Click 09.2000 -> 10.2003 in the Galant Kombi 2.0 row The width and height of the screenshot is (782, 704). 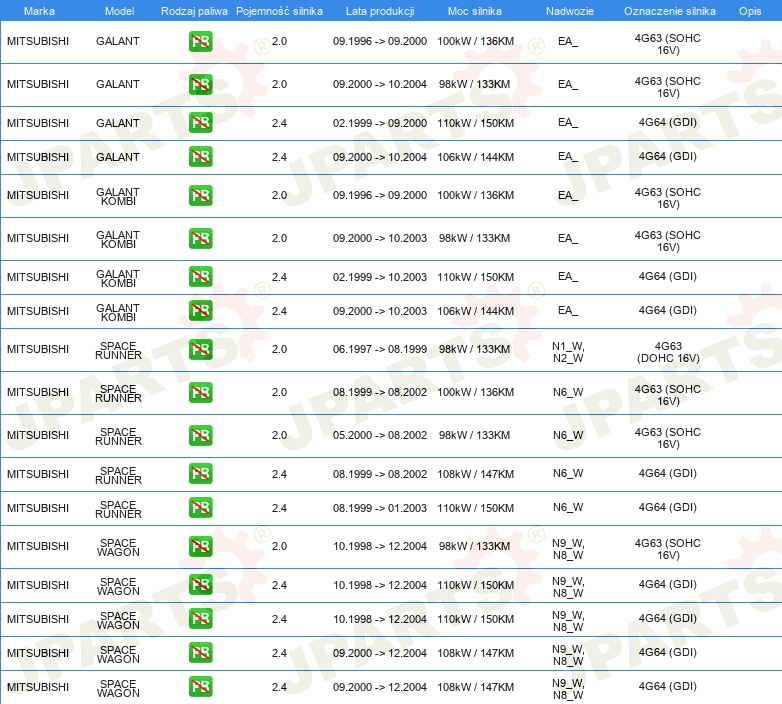tap(380, 238)
